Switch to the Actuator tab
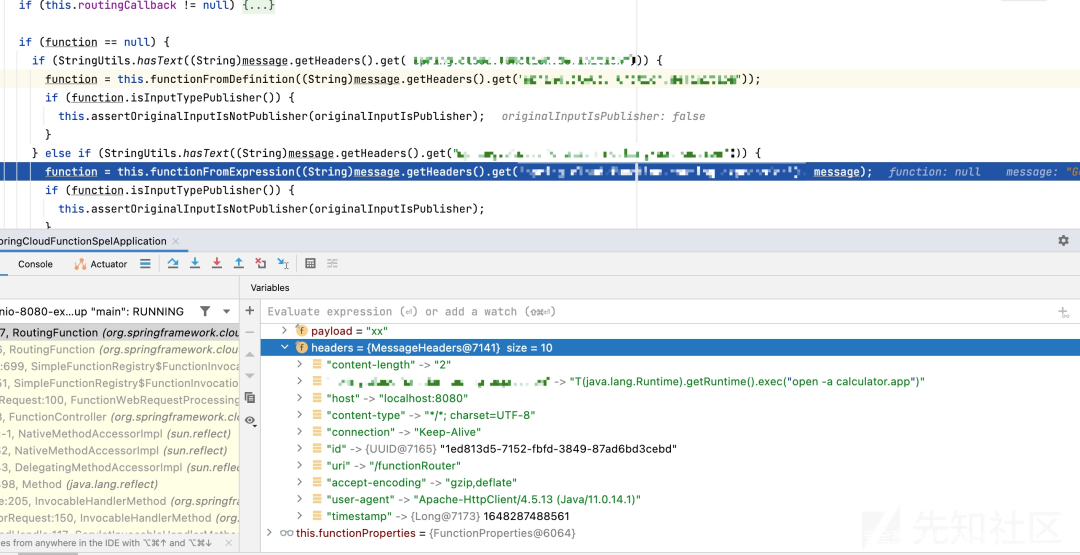Viewport: 1080px width, 555px height. pyautogui.click(x=102, y=264)
